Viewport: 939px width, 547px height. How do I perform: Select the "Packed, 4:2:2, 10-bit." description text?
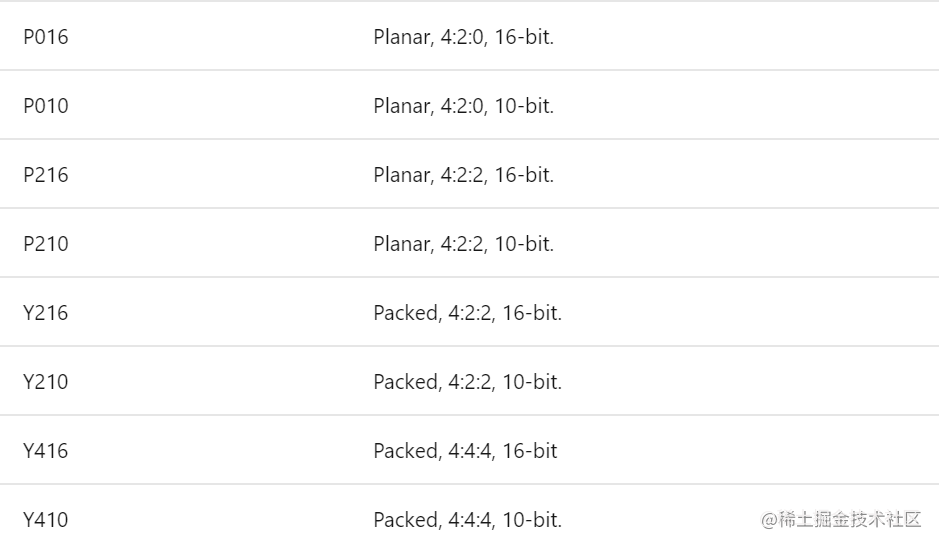468,382
